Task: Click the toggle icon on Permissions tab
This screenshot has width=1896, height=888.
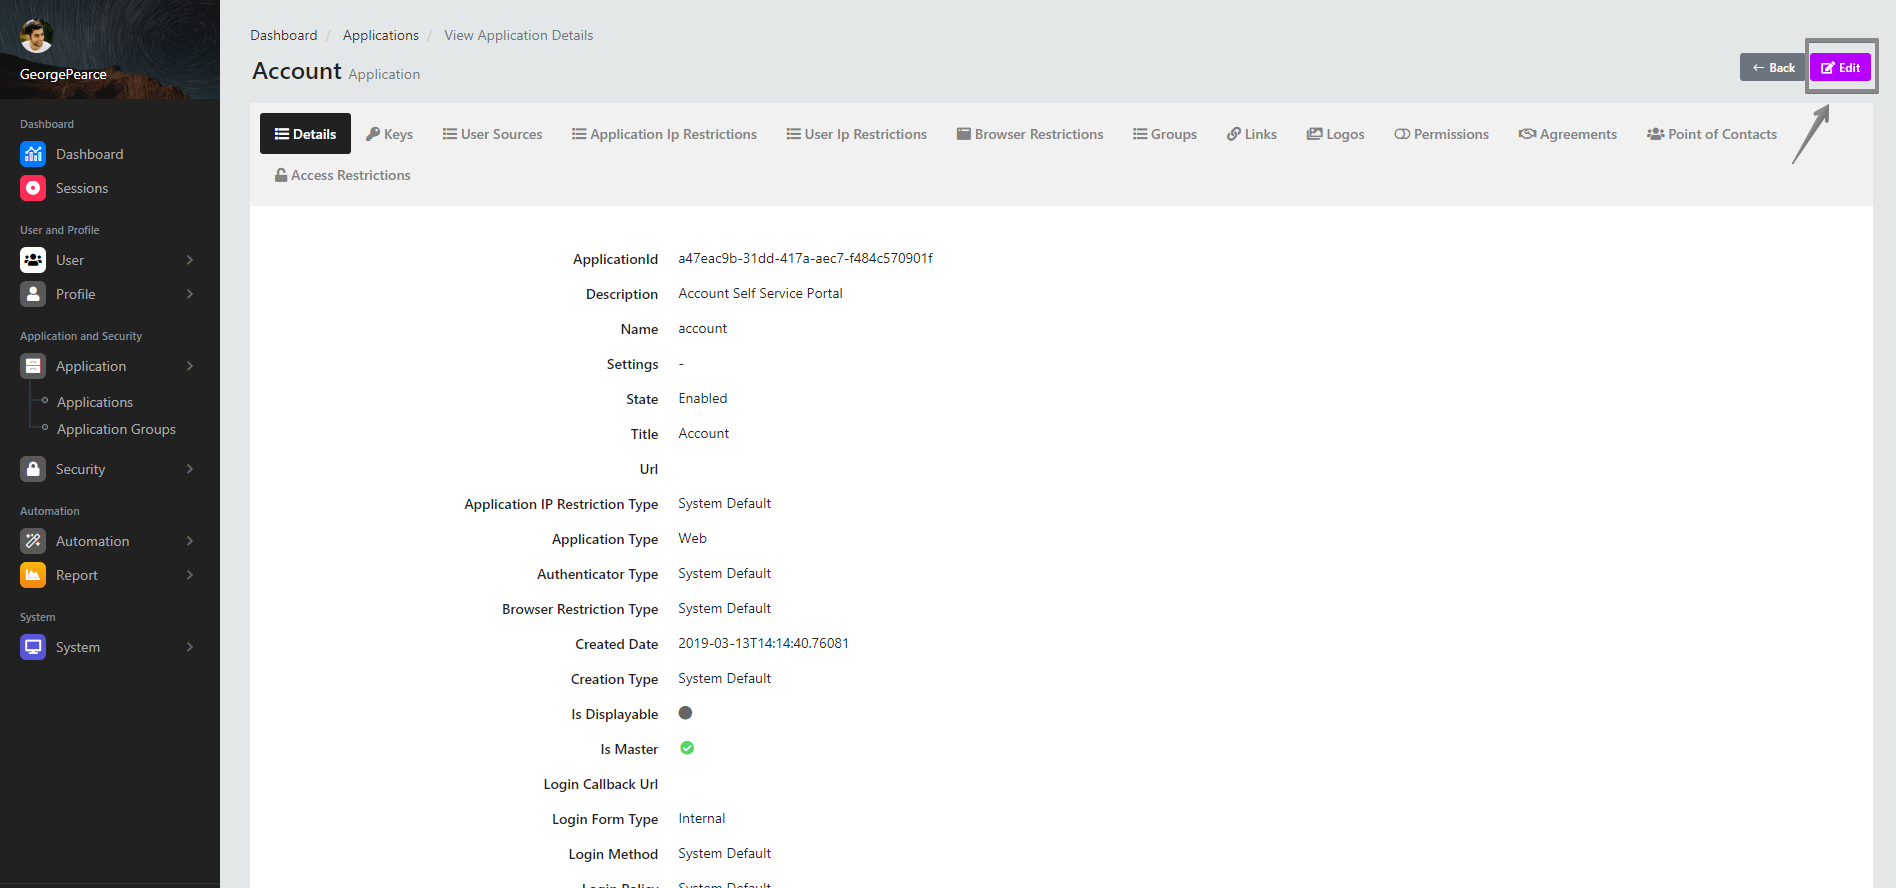Action: [1402, 134]
